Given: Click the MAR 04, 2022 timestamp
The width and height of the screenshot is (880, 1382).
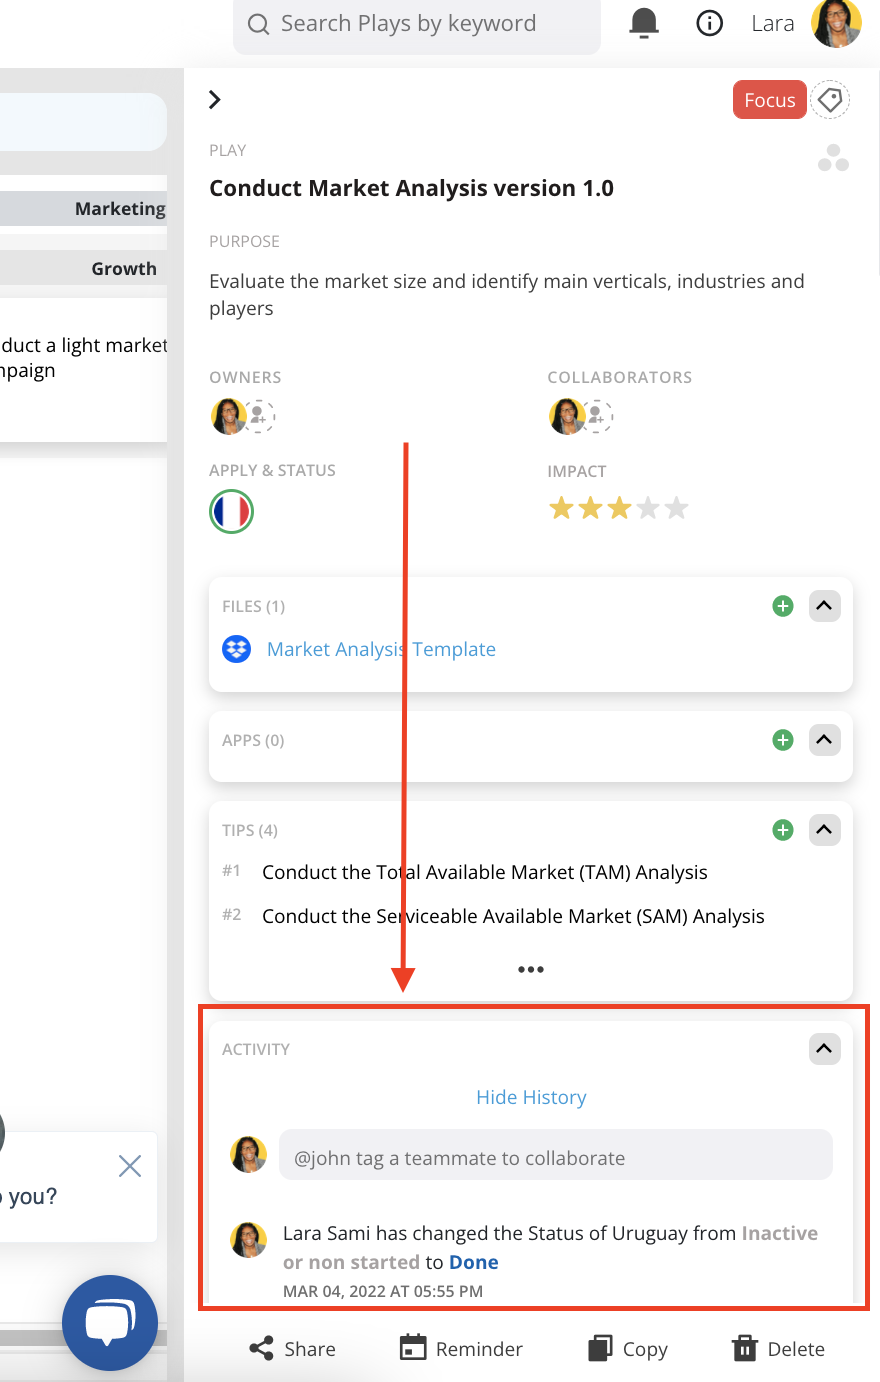Looking at the screenshot, I should 383,1291.
